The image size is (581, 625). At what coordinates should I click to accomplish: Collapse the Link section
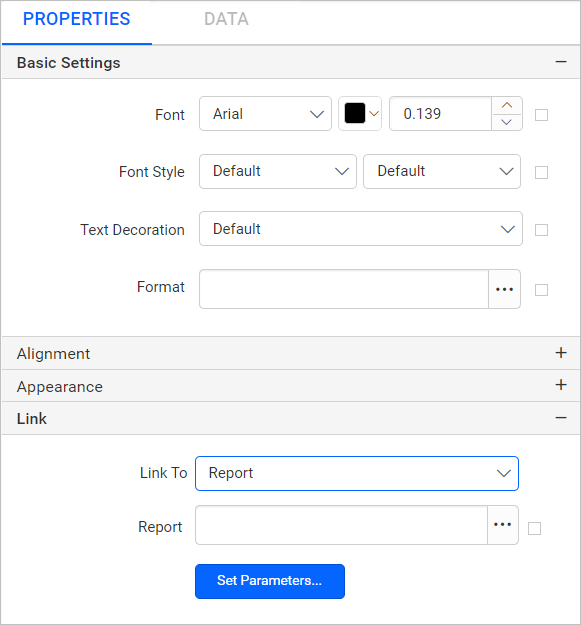click(x=561, y=418)
